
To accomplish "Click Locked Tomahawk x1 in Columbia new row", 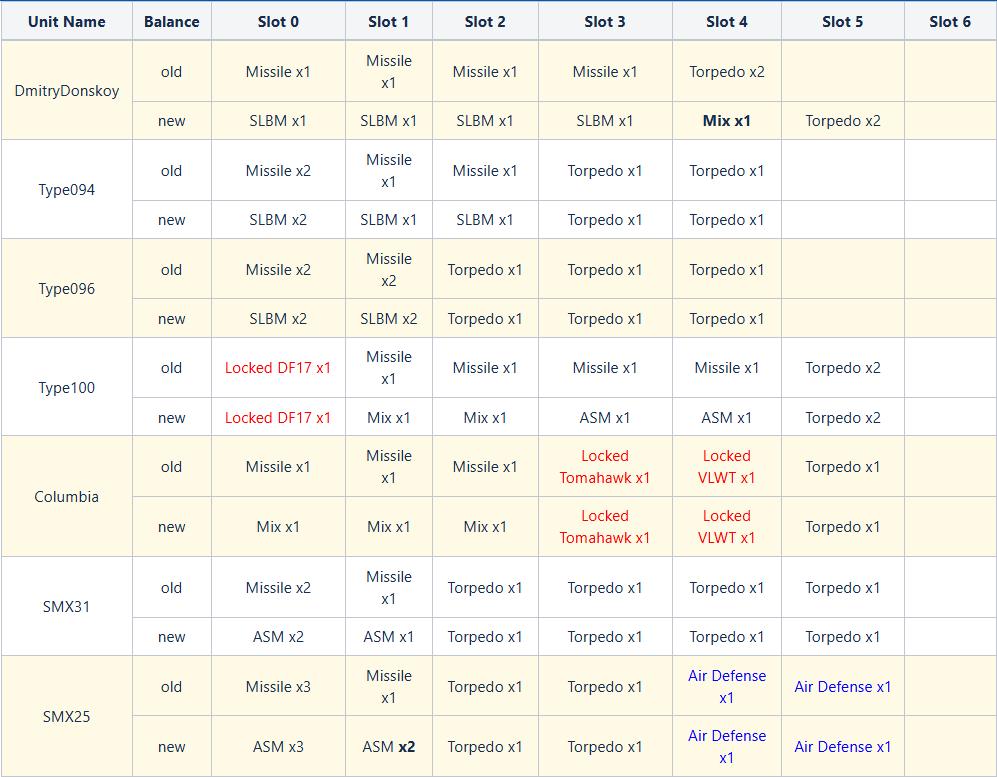I will pyautogui.click(x=605, y=526).
